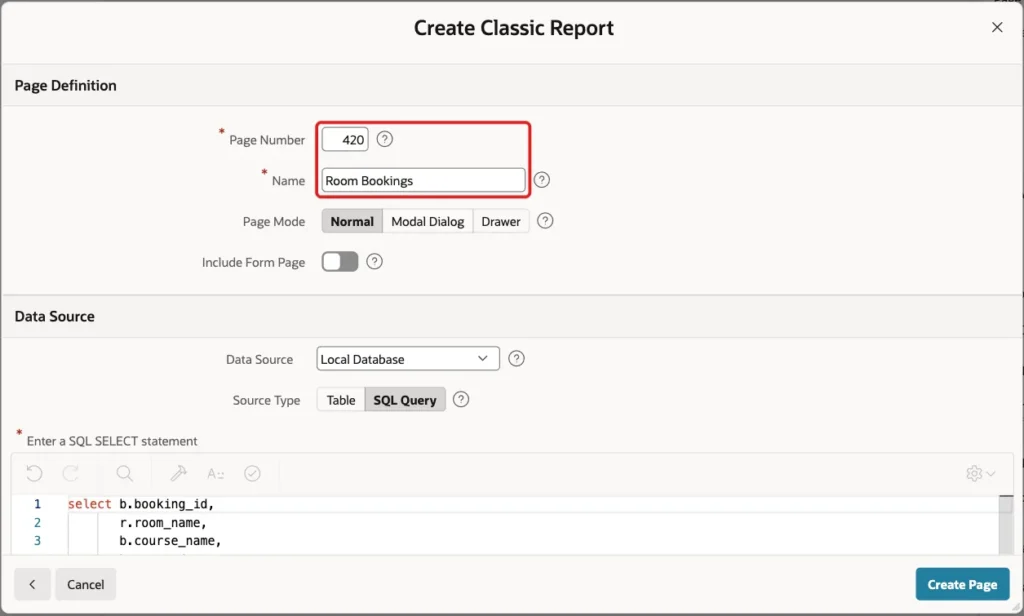Click the Cancel button
1024x616 pixels.
(86, 584)
